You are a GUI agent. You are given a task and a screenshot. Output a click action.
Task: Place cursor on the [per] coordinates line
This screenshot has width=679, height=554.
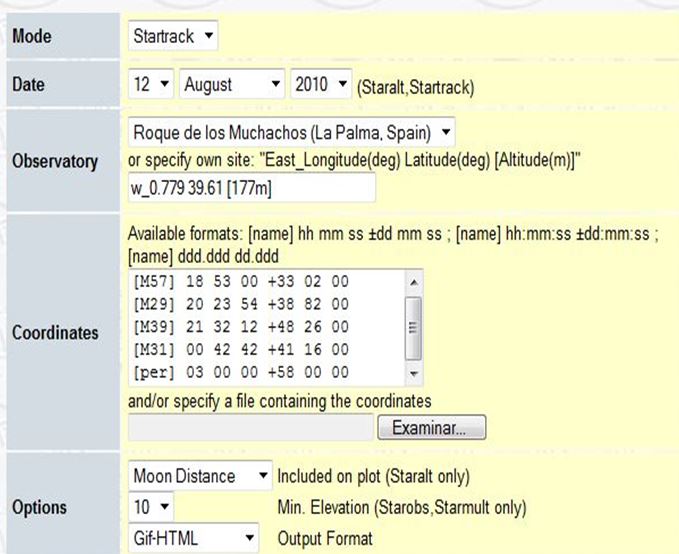point(240,372)
